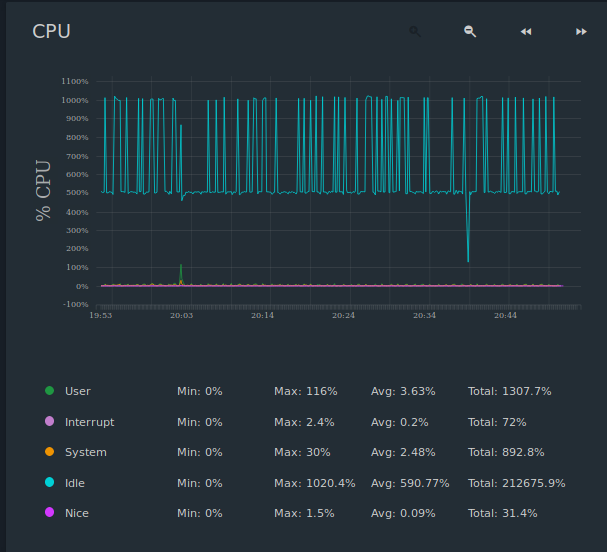The height and width of the screenshot is (552, 607).
Task: Click the rewind double-arrow icon
Action: point(526,32)
